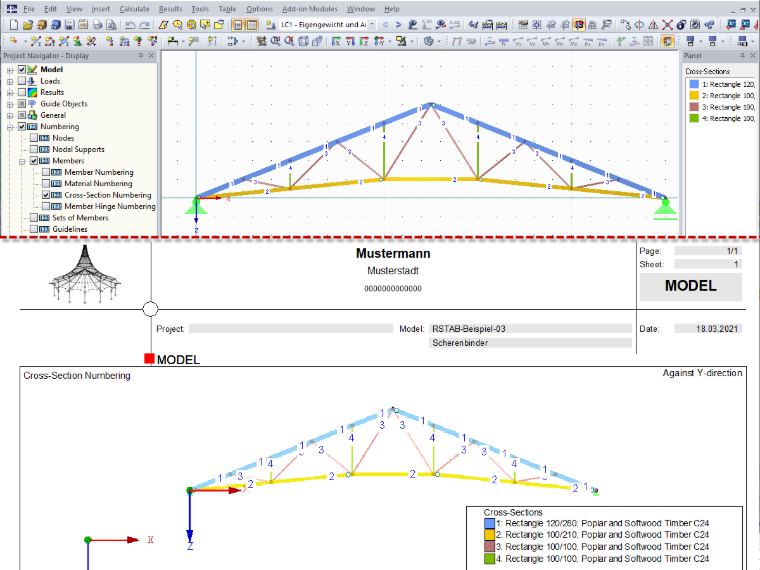The width and height of the screenshot is (760, 570).
Task: Click the highlighted move/copy view icon
Action: tap(579, 25)
